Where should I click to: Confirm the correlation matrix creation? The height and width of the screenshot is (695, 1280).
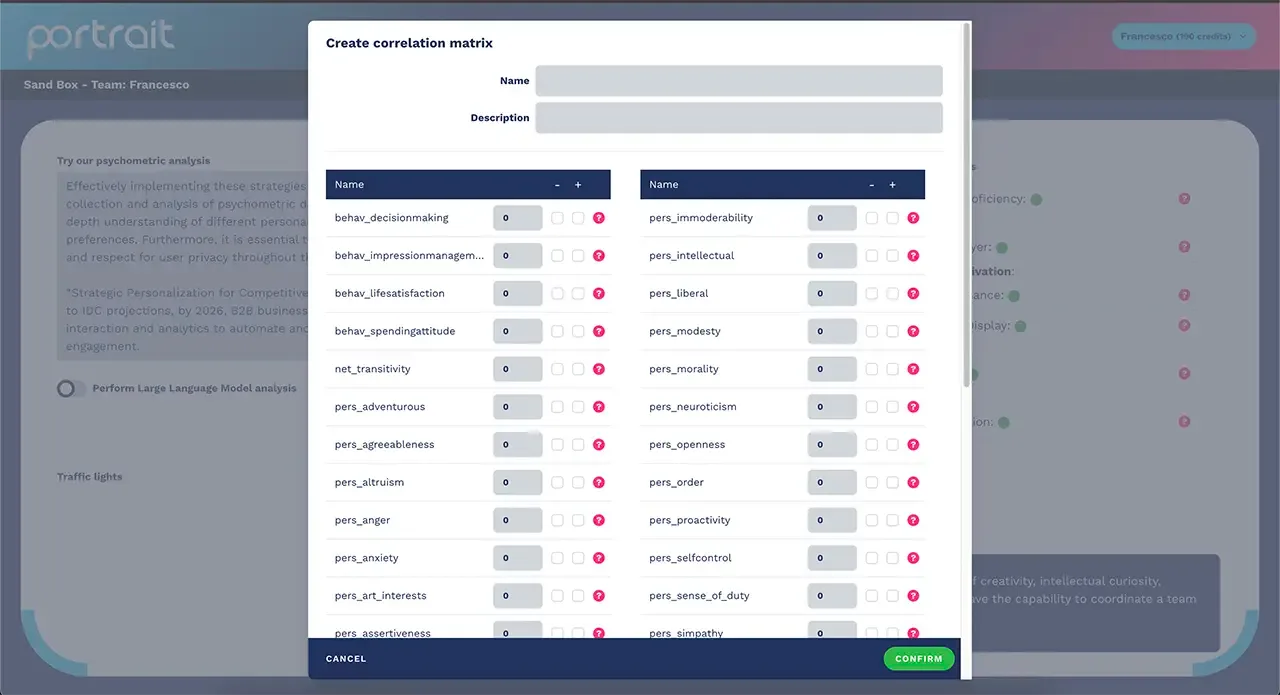coord(919,659)
